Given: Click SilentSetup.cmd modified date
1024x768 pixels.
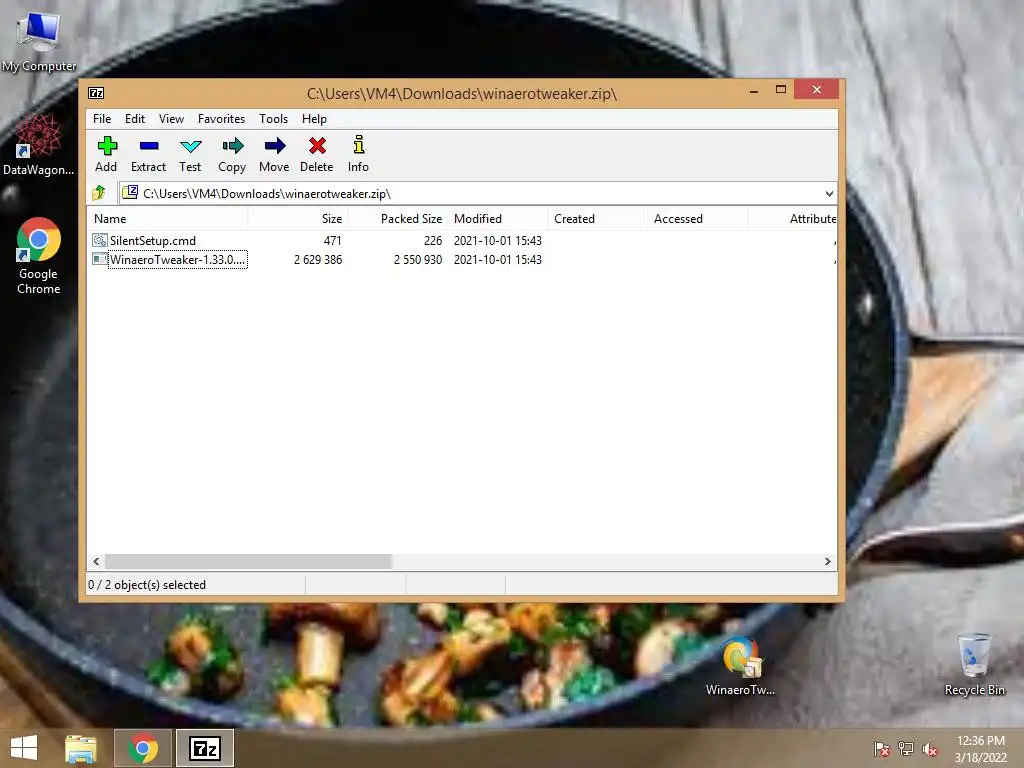Looking at the screenshot, I should pyautogui.click(x=498, y=240).
